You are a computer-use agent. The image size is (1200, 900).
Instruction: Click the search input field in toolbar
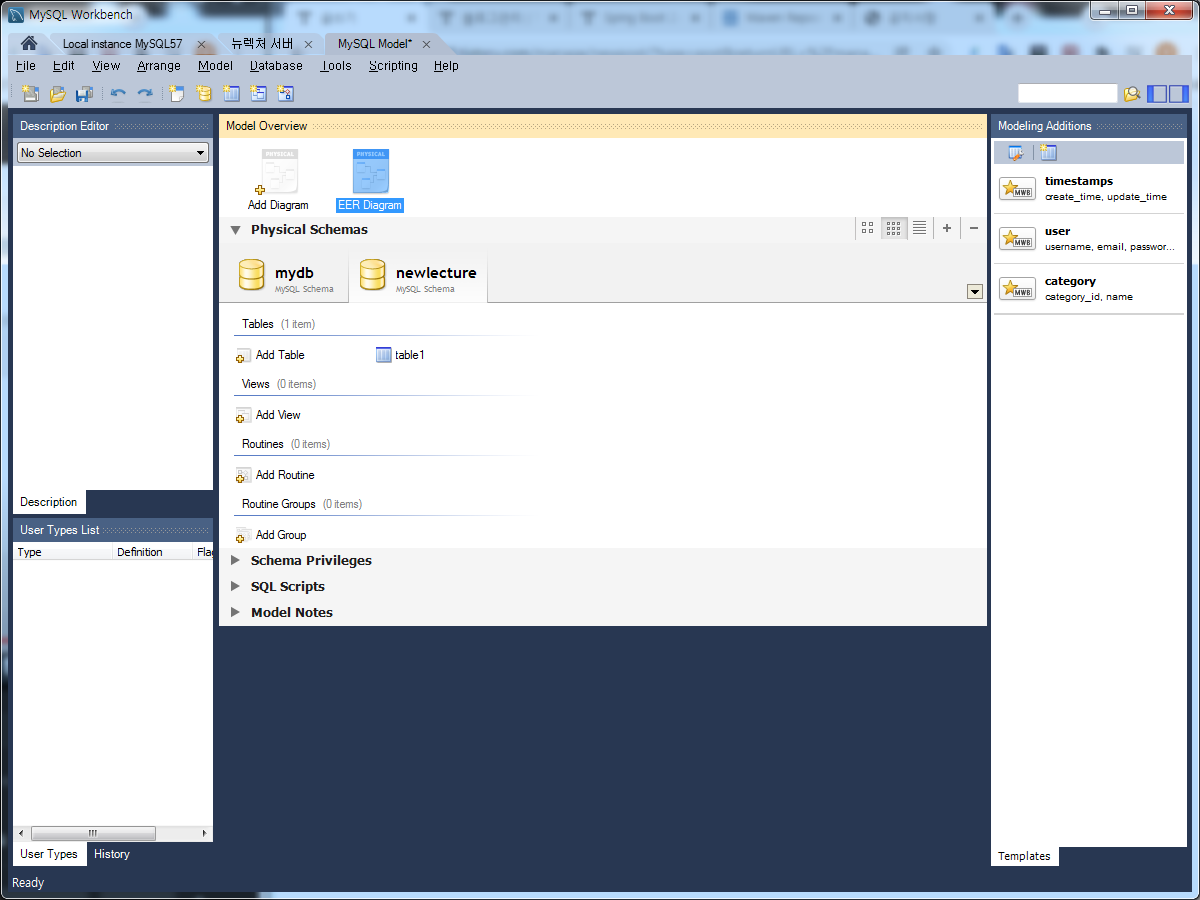(1067, 93)
